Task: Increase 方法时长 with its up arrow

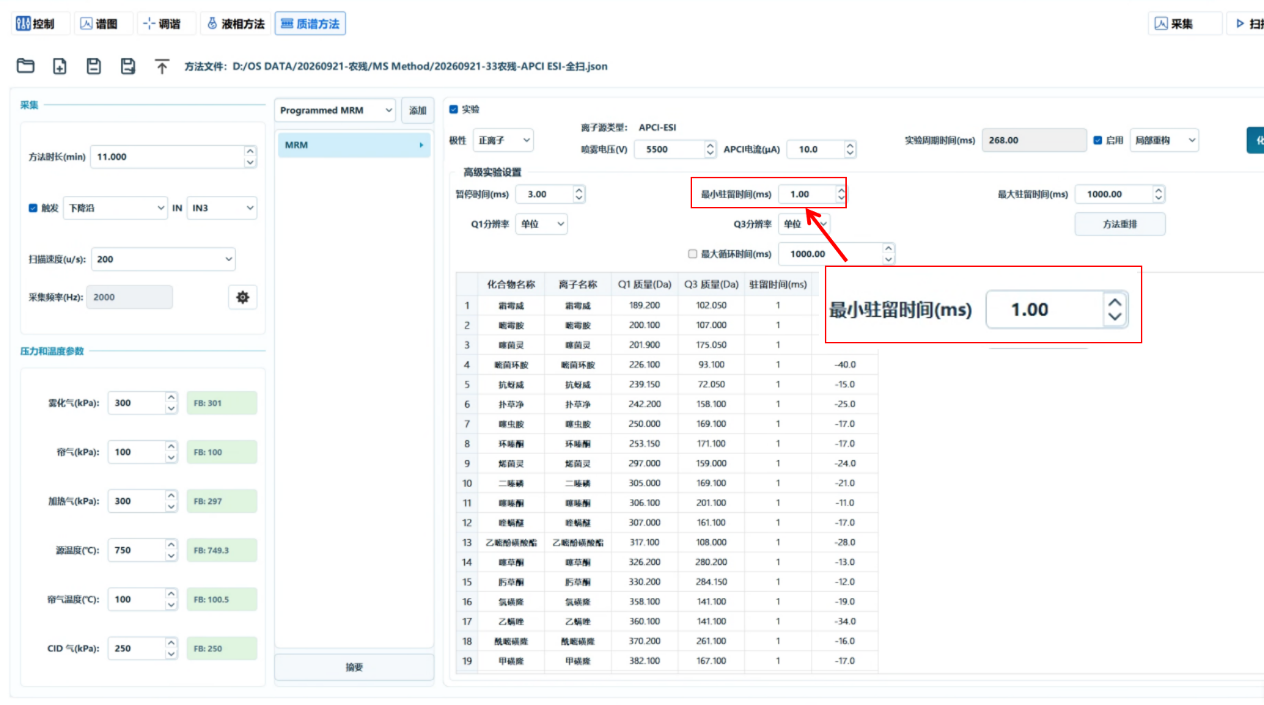Action: [250, 152]
